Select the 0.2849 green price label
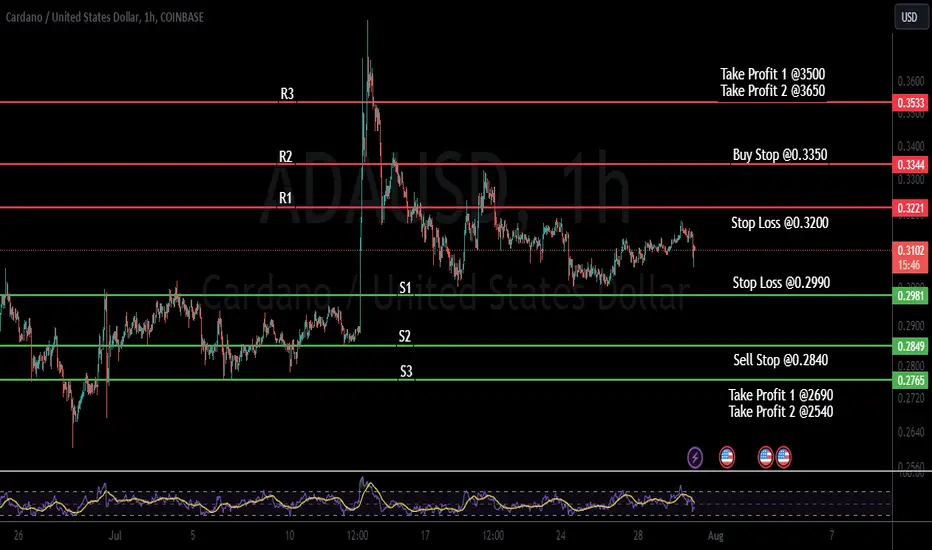This screenshot has width=932, height=550. tap(911, 347)
